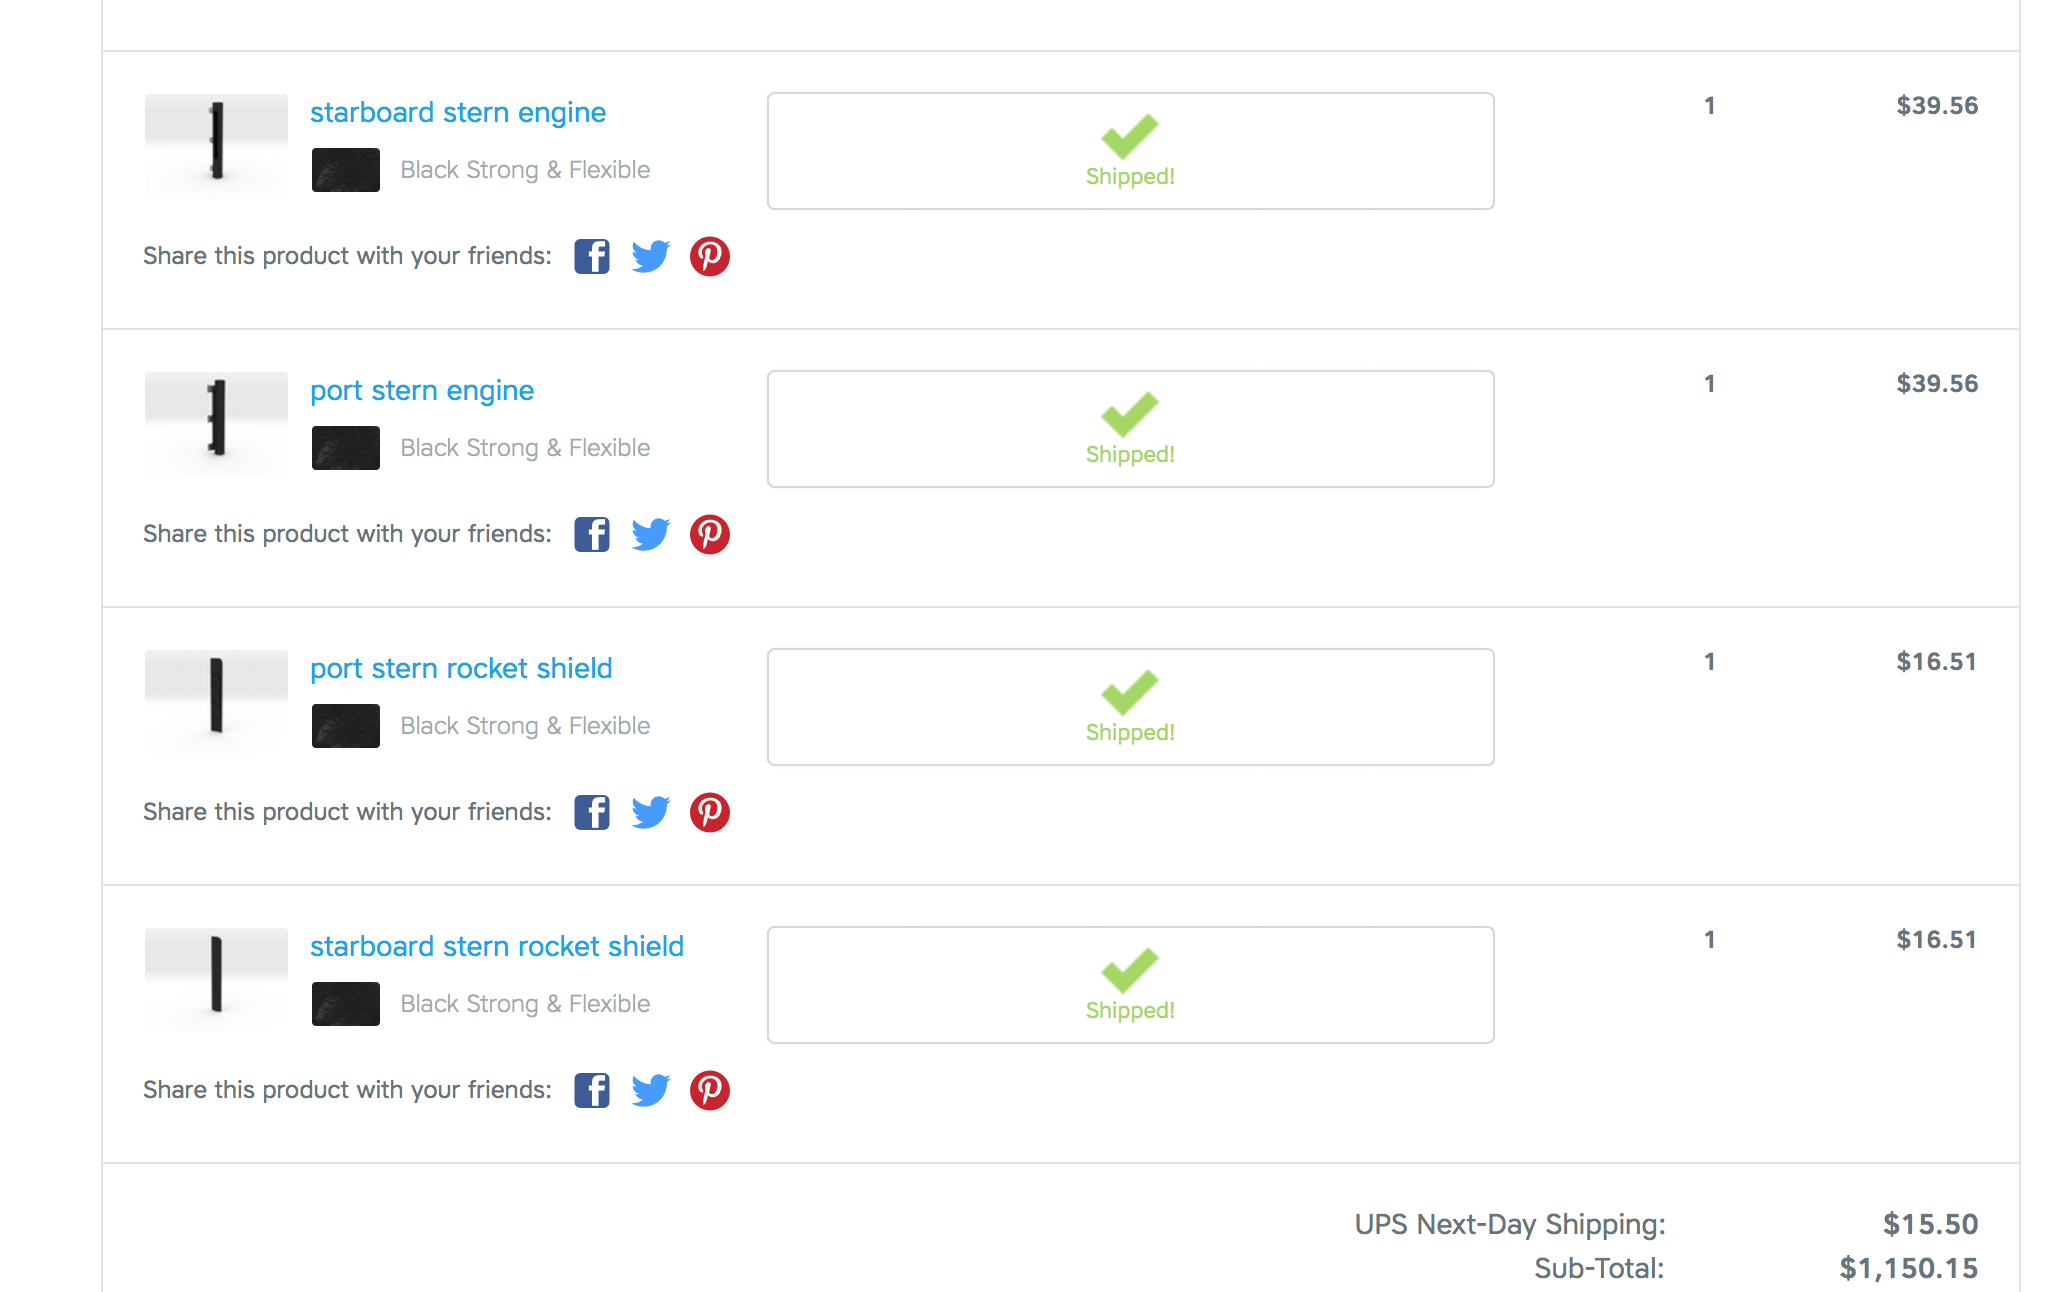Open the port stern engine product link

(x=422, y=391)
